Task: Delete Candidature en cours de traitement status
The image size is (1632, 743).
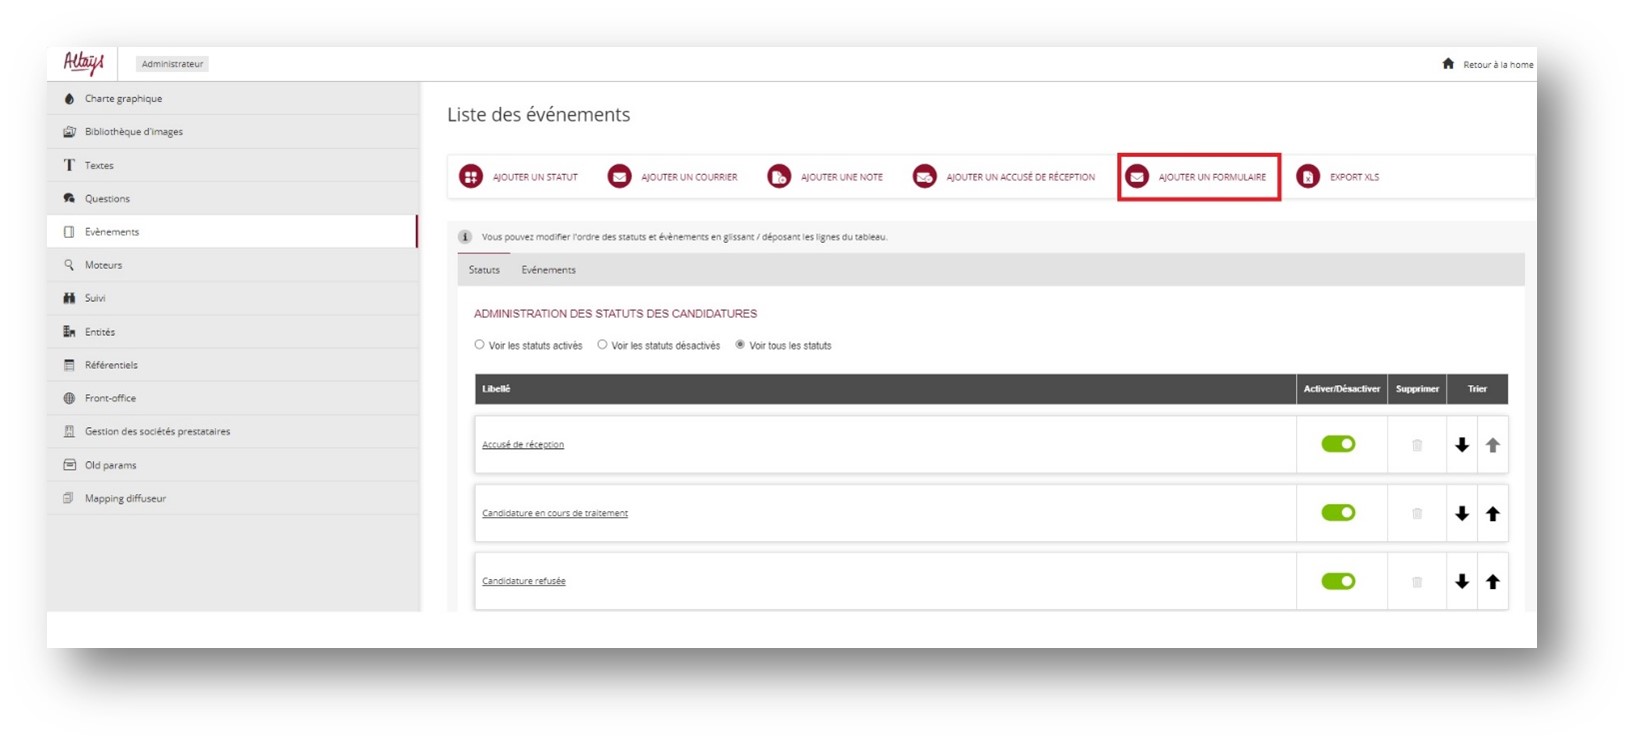Action: tap(1417, 514)
